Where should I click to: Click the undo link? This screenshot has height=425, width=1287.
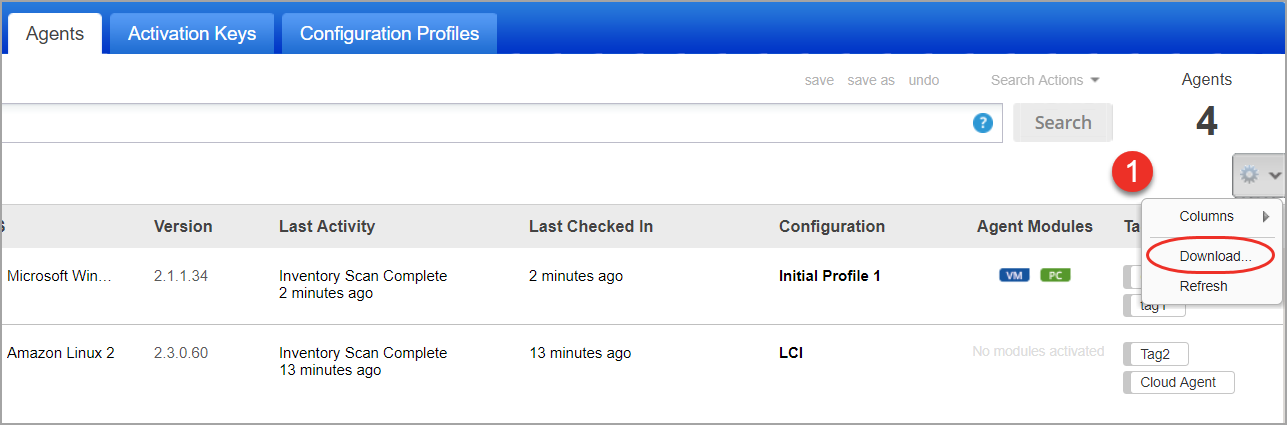click(x=924, y=80)
